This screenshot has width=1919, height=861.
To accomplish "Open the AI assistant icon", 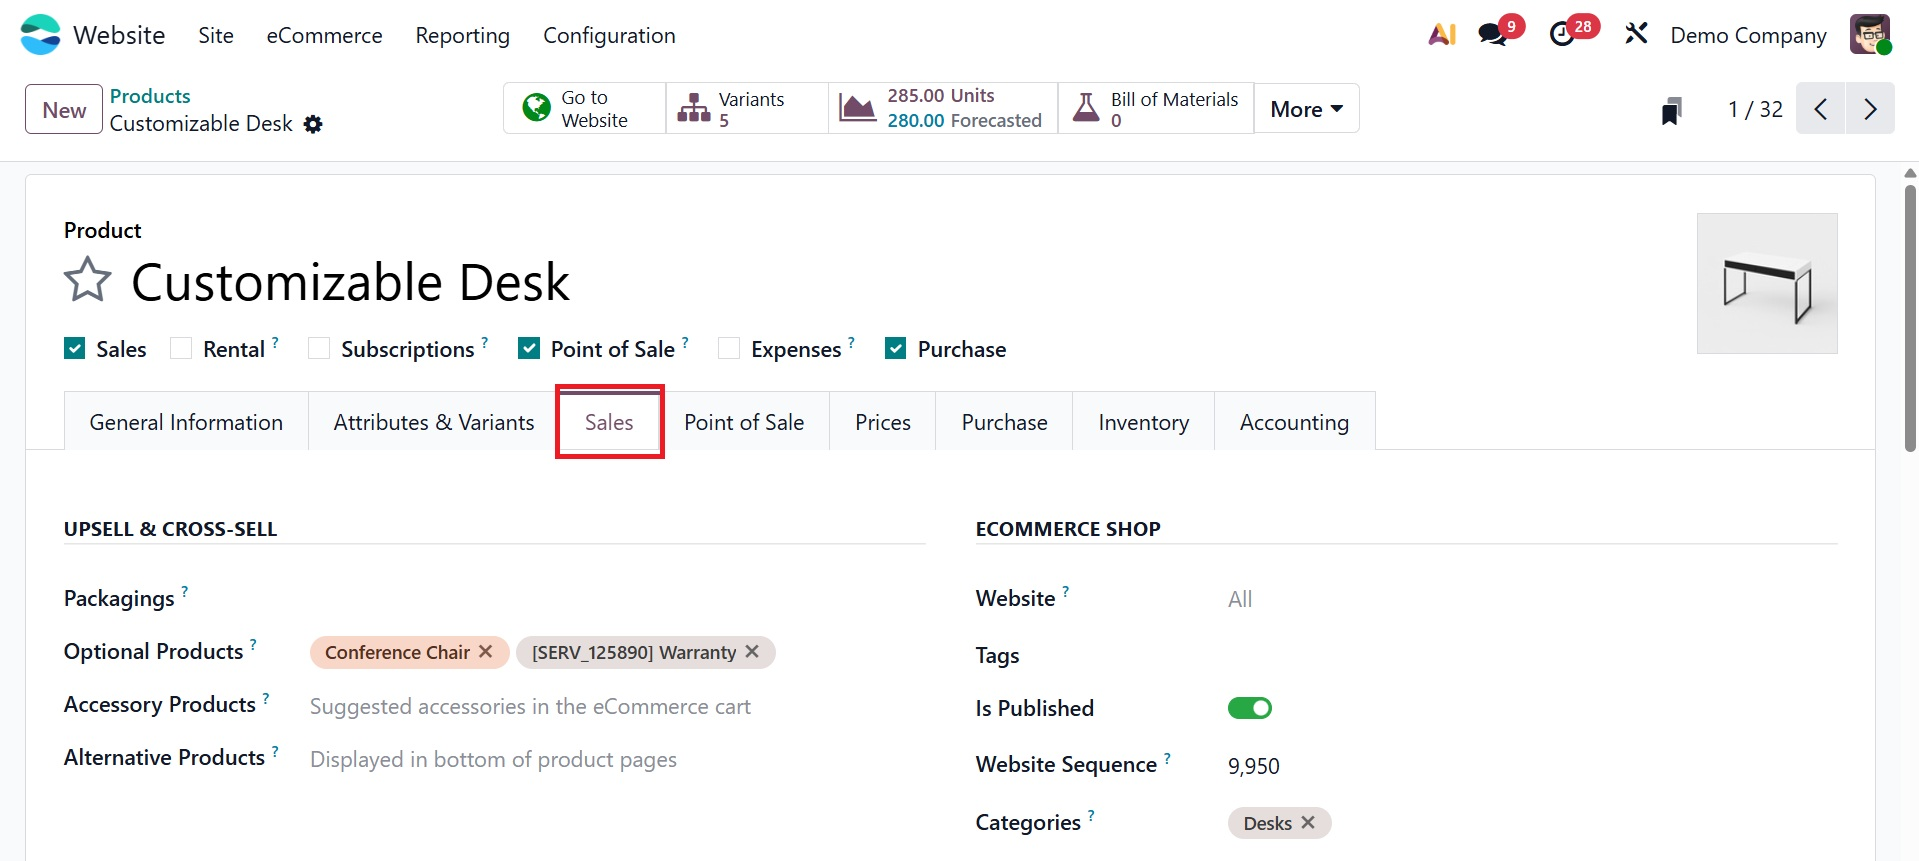I will 1442,35.
